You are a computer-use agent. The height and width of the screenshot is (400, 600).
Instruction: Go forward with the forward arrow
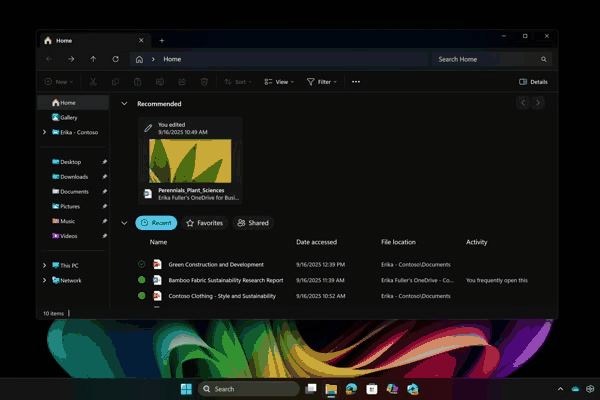coord(71,59)
